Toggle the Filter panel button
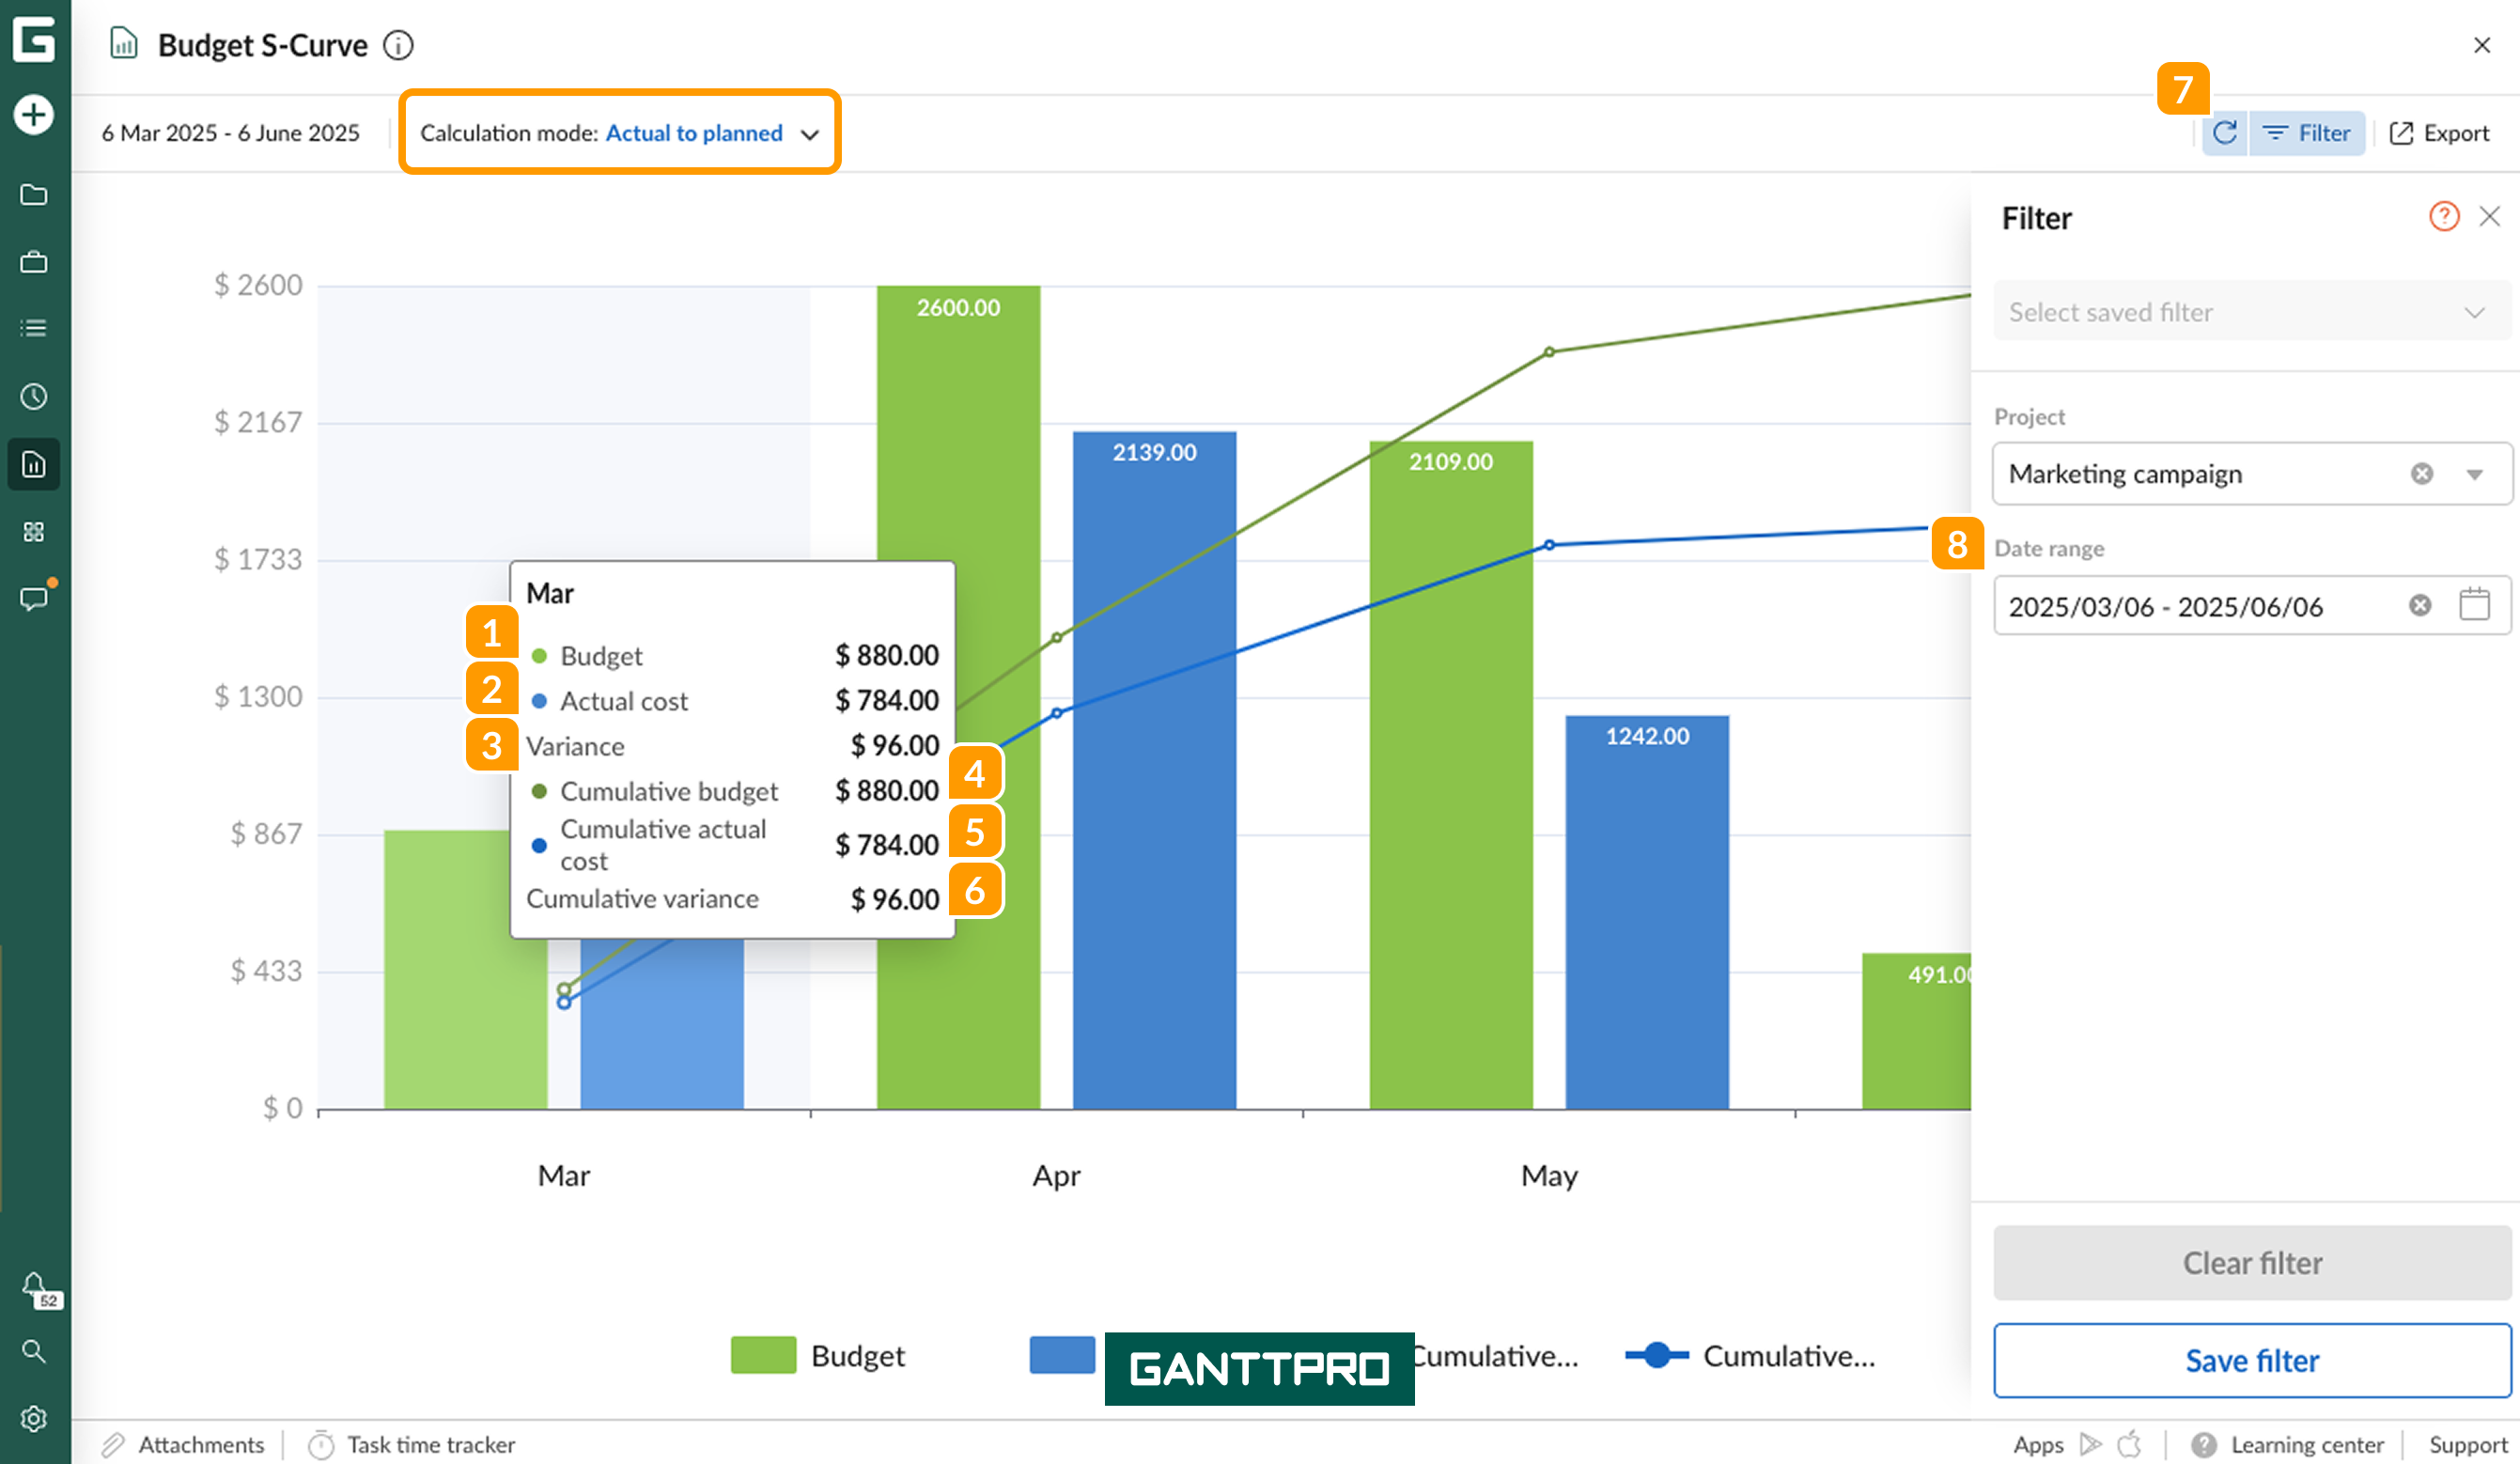2520x1464 pixels. pos(2307,133)
